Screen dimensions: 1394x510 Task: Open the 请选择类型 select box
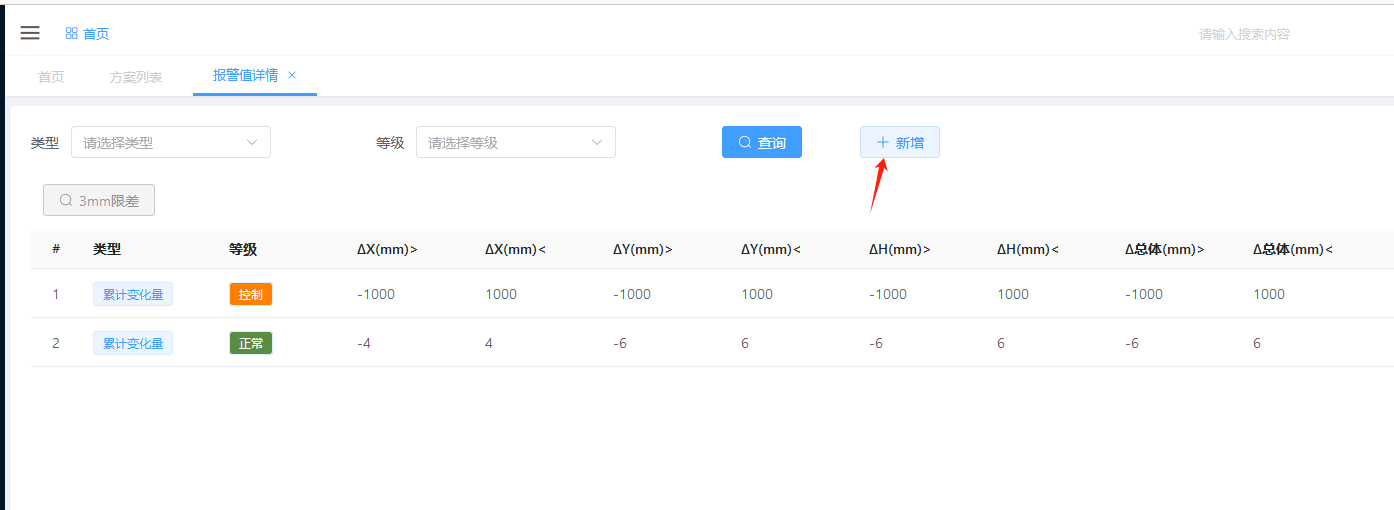tap(160, 142)
